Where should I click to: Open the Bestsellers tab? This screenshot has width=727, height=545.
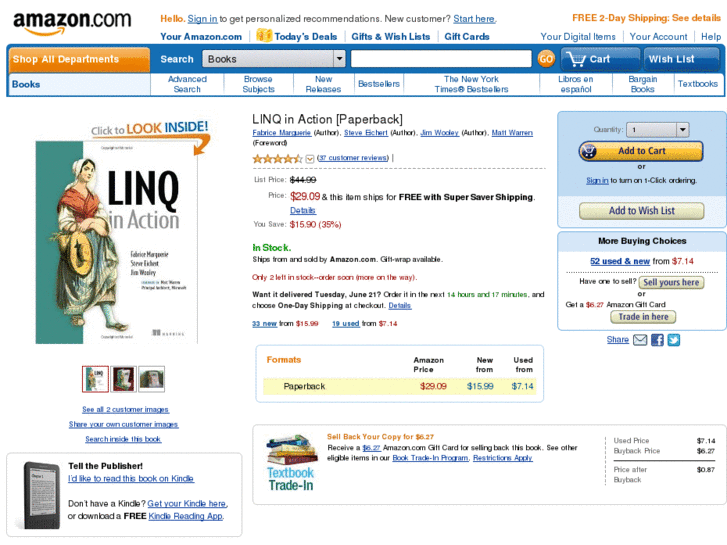pyautogui.click(x=379, y=84)
